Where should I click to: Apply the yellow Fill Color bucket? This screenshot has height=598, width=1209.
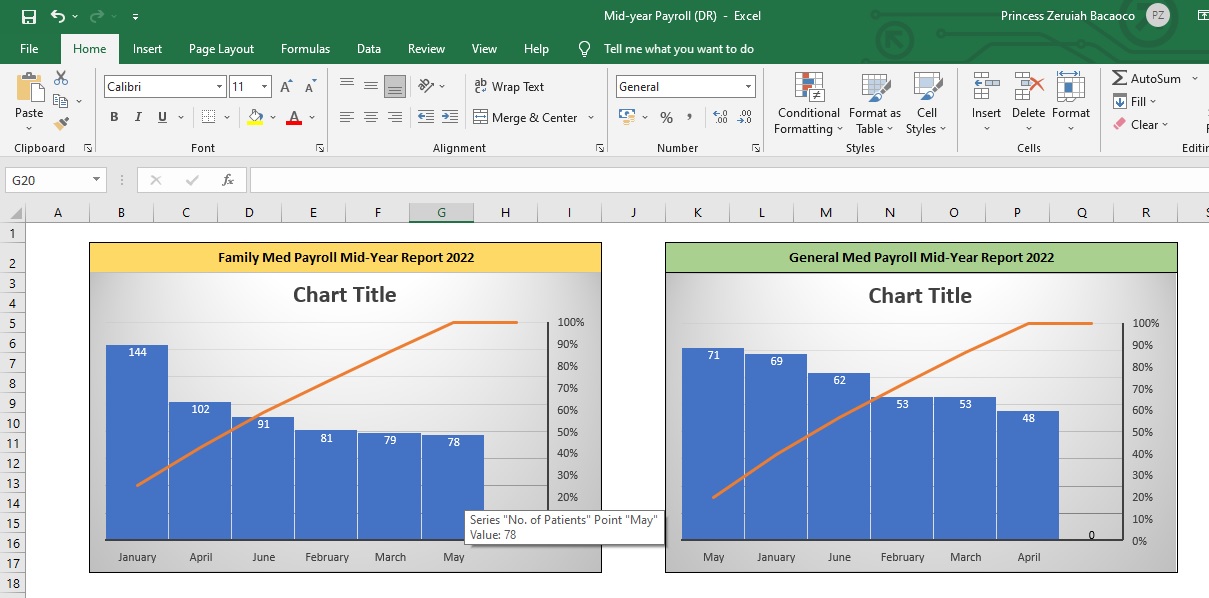(255, 117)
